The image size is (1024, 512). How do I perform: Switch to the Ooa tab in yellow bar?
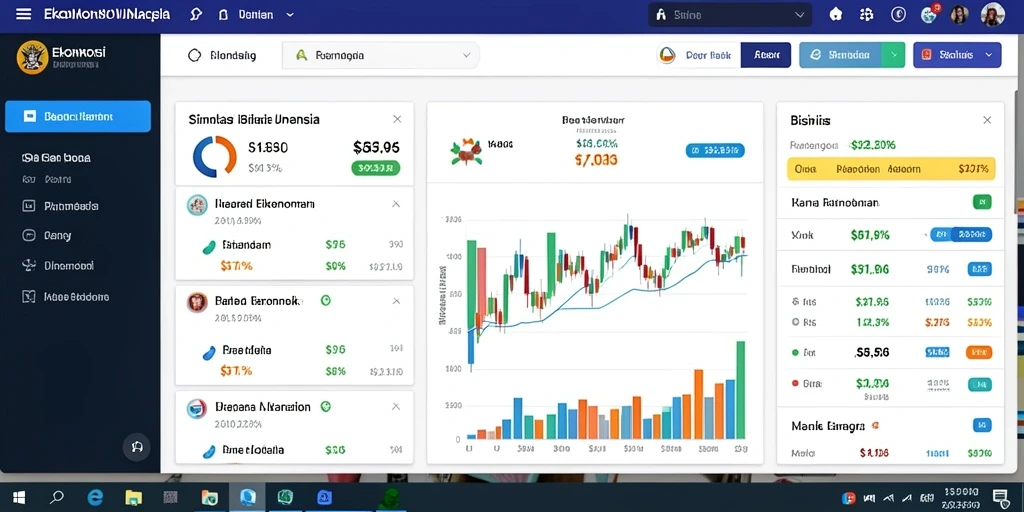(806, 169)
